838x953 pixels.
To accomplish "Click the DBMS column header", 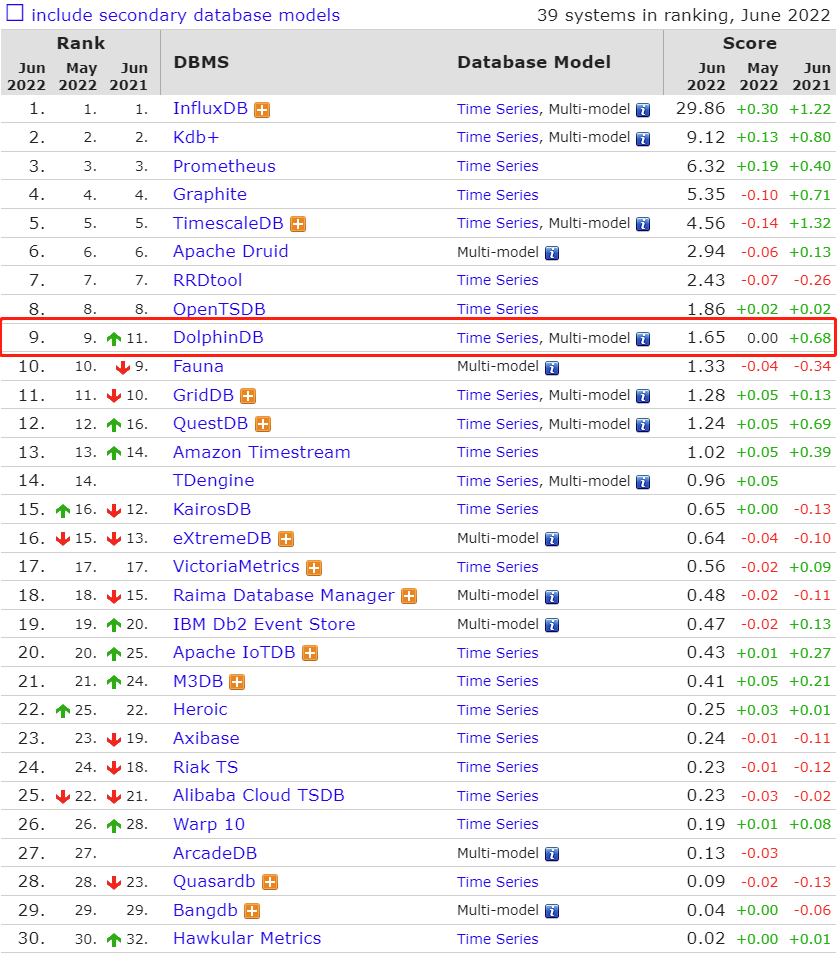I will (201, 62).
